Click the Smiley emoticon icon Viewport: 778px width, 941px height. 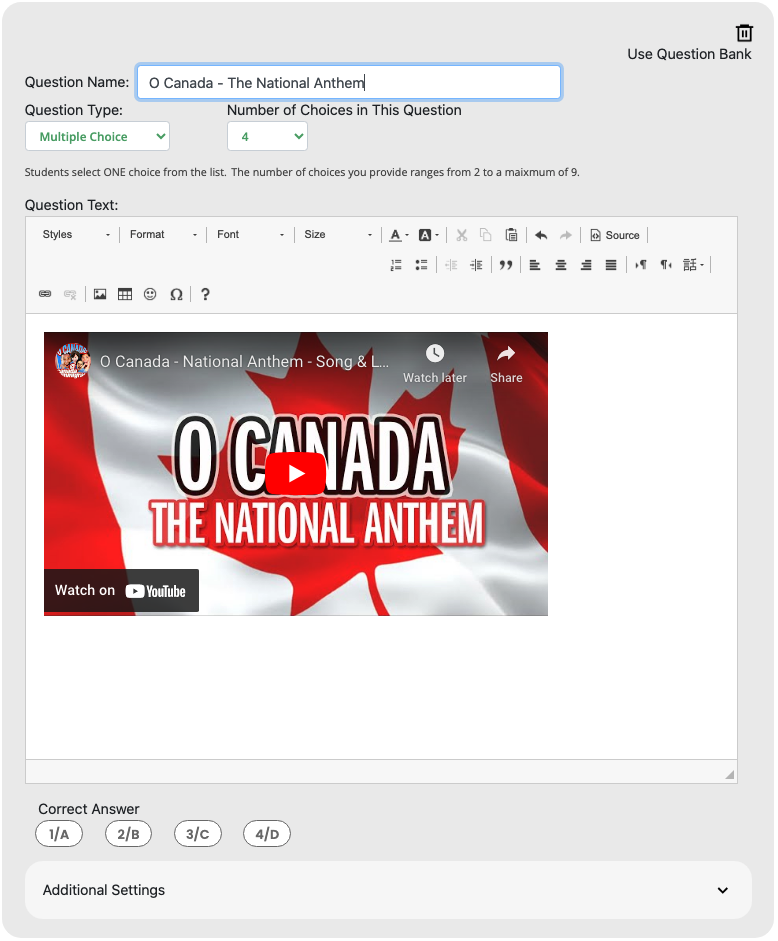click(150, 294)
